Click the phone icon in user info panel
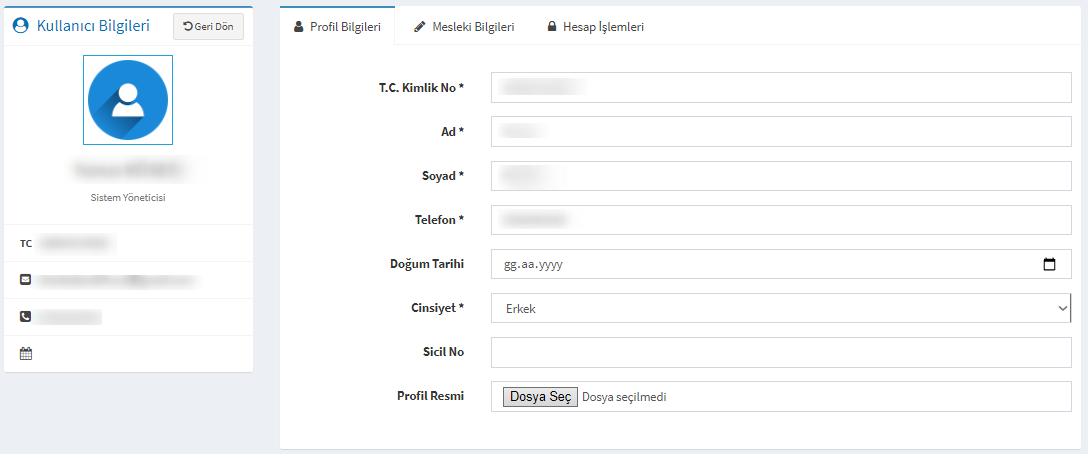This screenshot has height=454, width=1088. [x=26, y=317]
